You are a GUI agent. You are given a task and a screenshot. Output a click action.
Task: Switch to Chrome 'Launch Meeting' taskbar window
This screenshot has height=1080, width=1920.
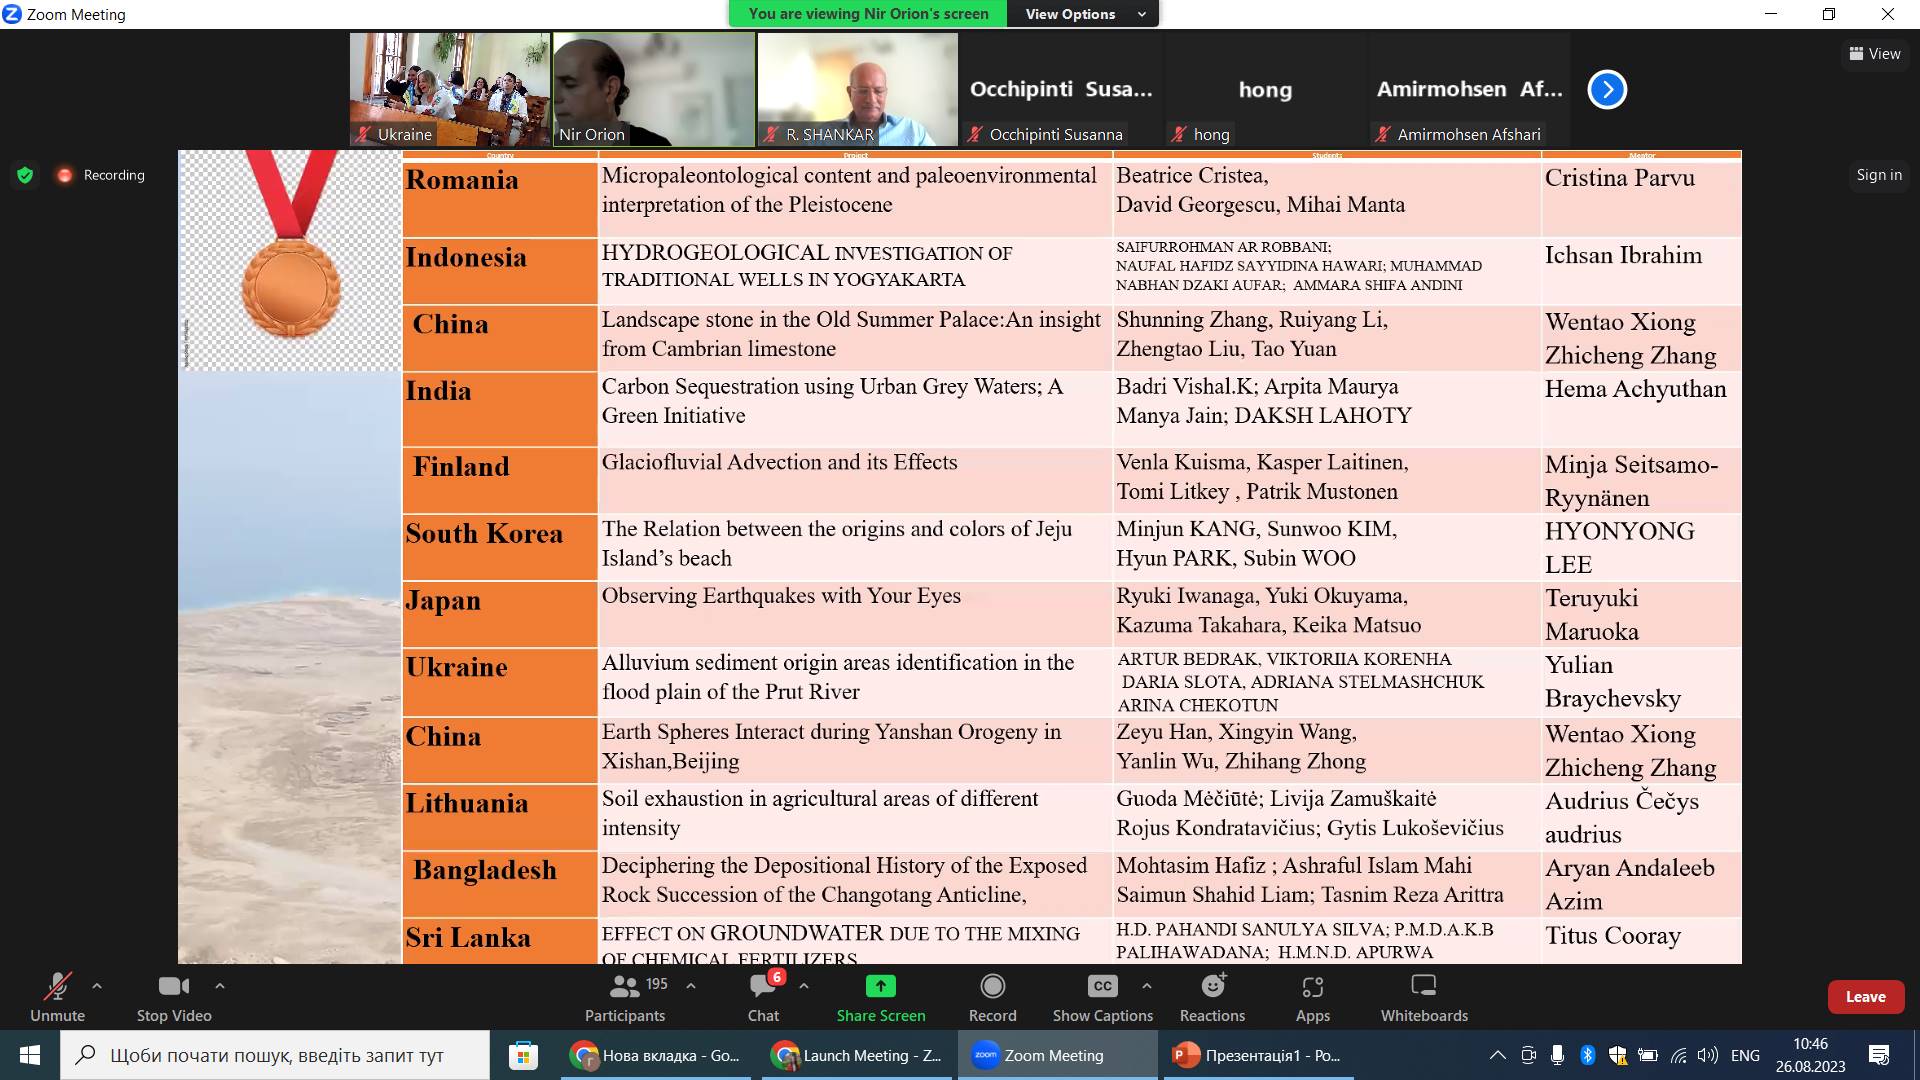[857, 1055]
